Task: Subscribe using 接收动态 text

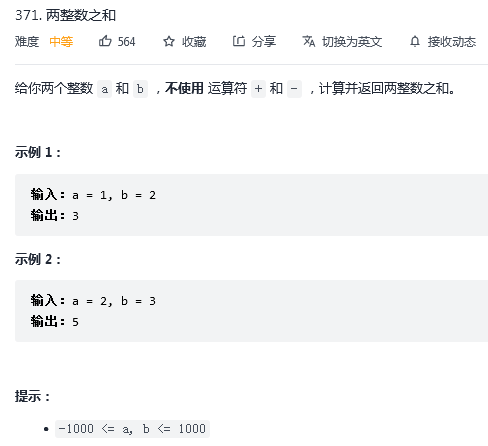Action: [x=452, y=42]
